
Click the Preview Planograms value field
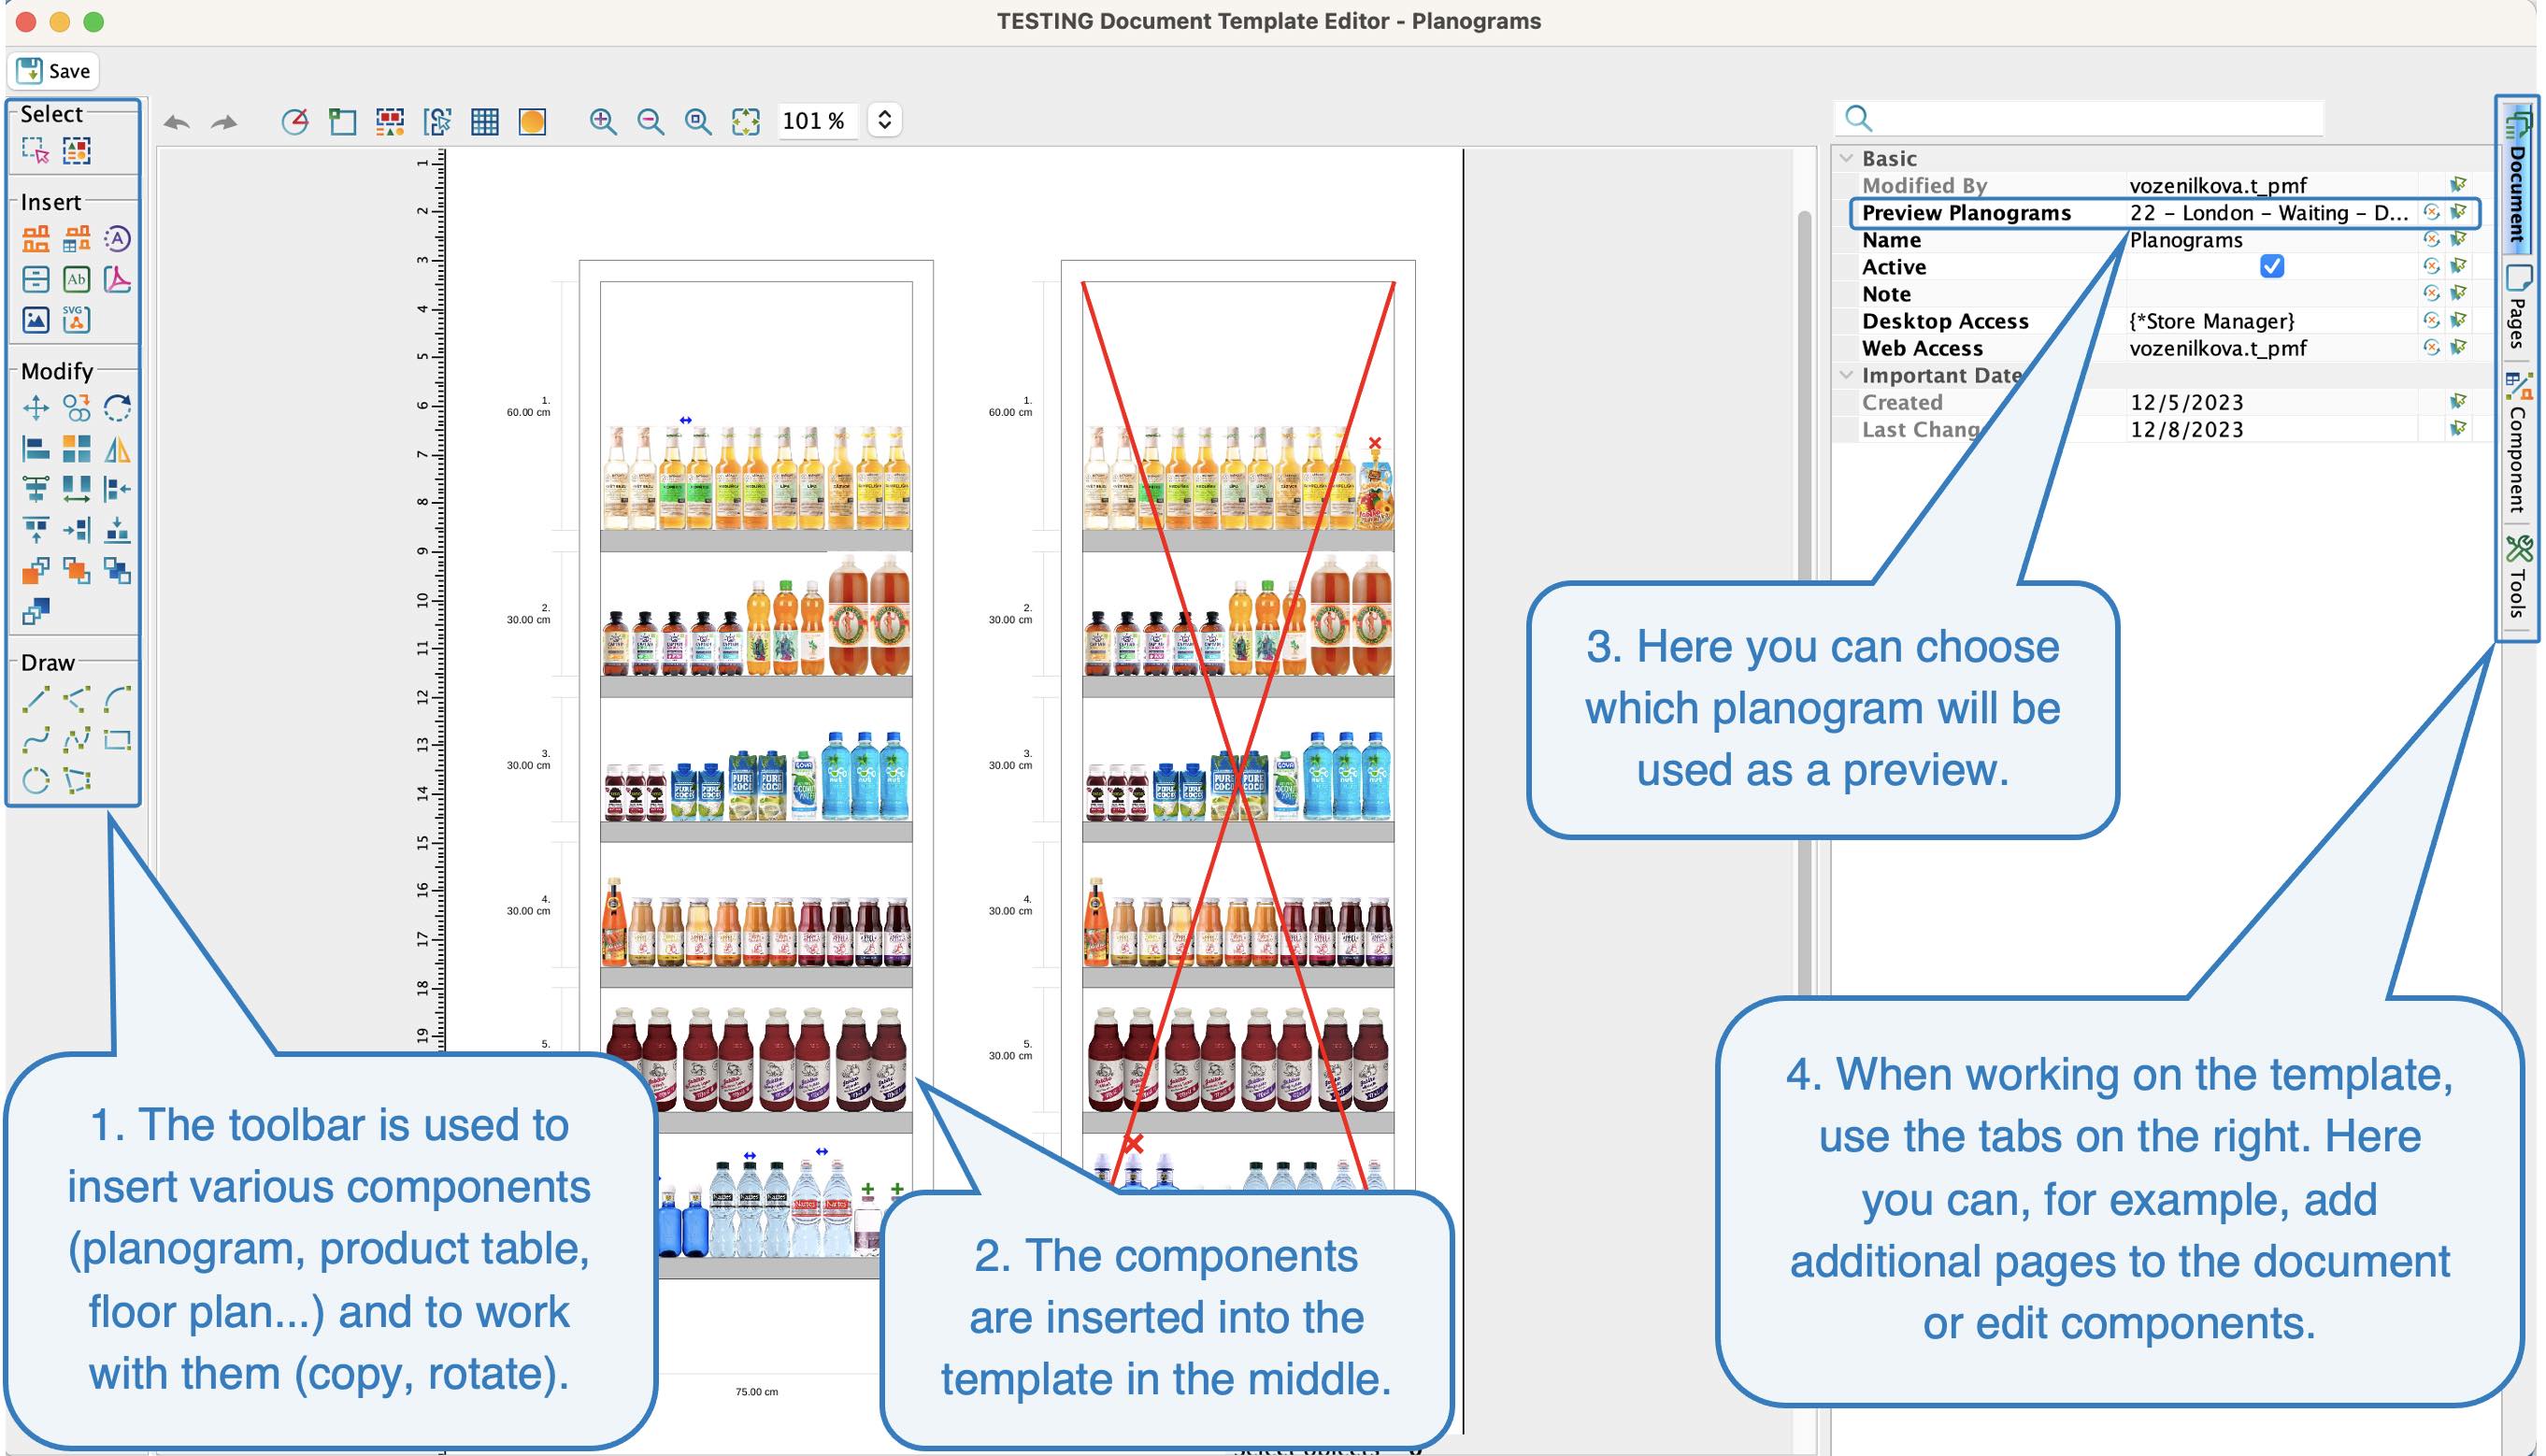(2271, 213)
